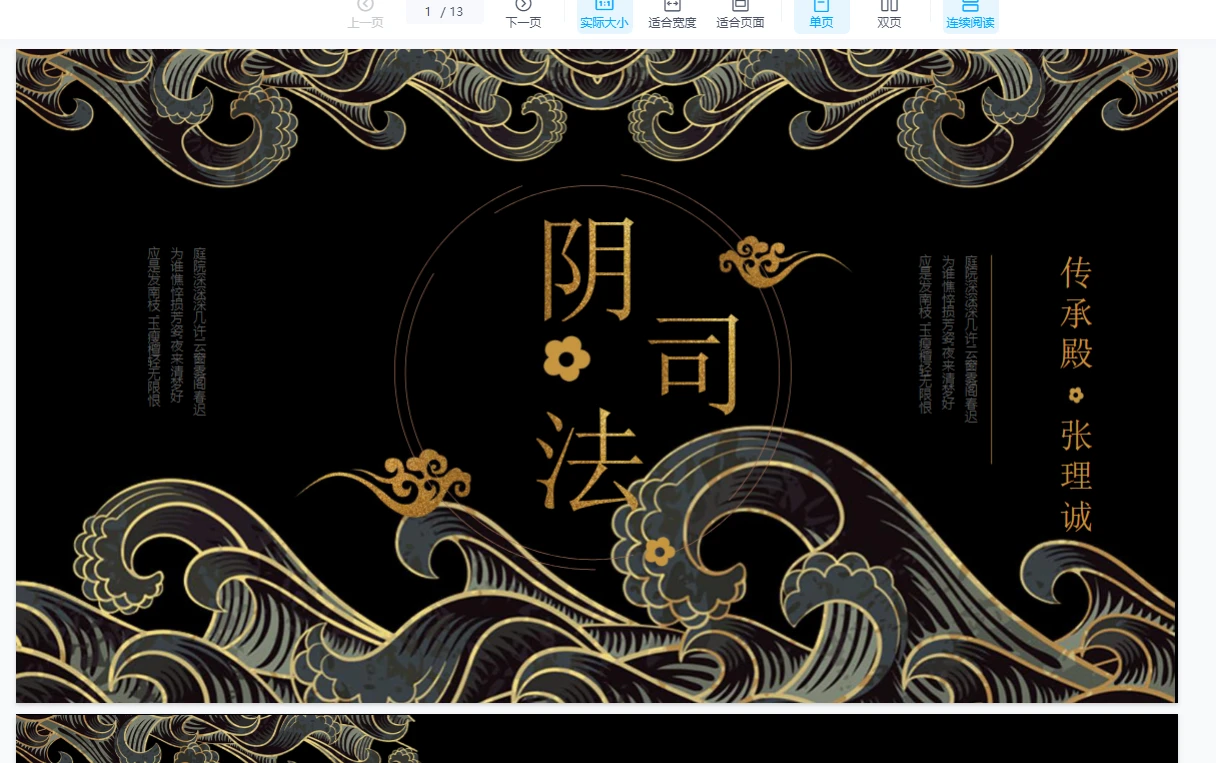The image size is (1216, 763).
Task: Click the current page number field
Action: (x=429, y=12)
